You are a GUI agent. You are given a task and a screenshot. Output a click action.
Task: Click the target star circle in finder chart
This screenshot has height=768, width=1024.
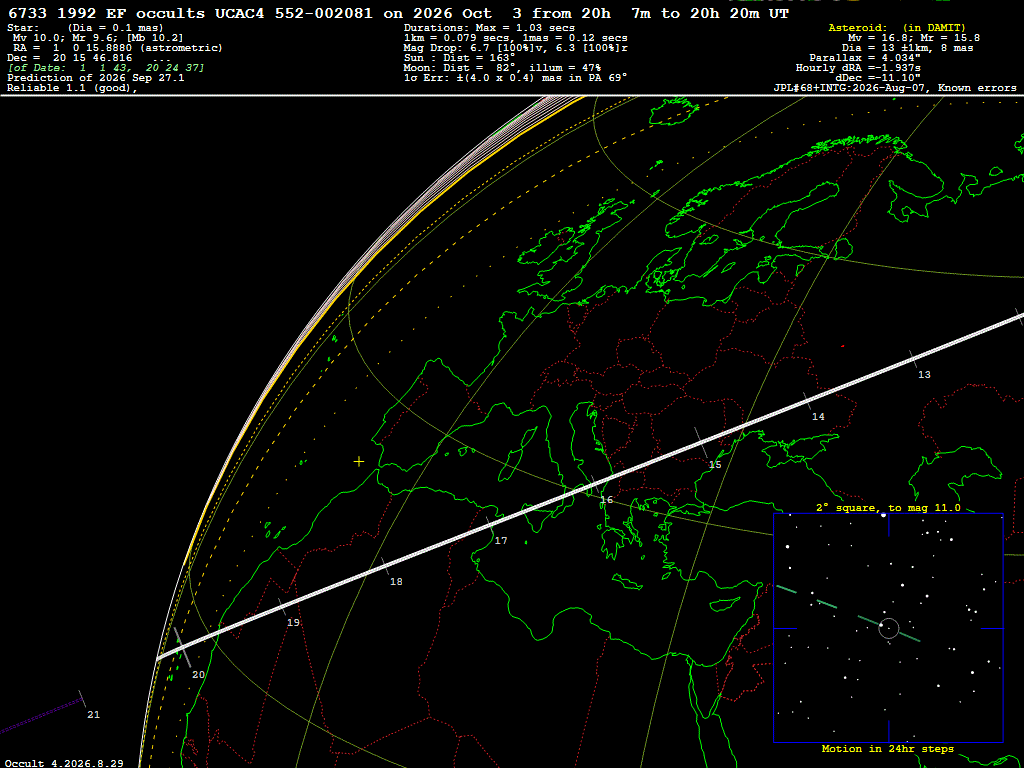(889, 628)
